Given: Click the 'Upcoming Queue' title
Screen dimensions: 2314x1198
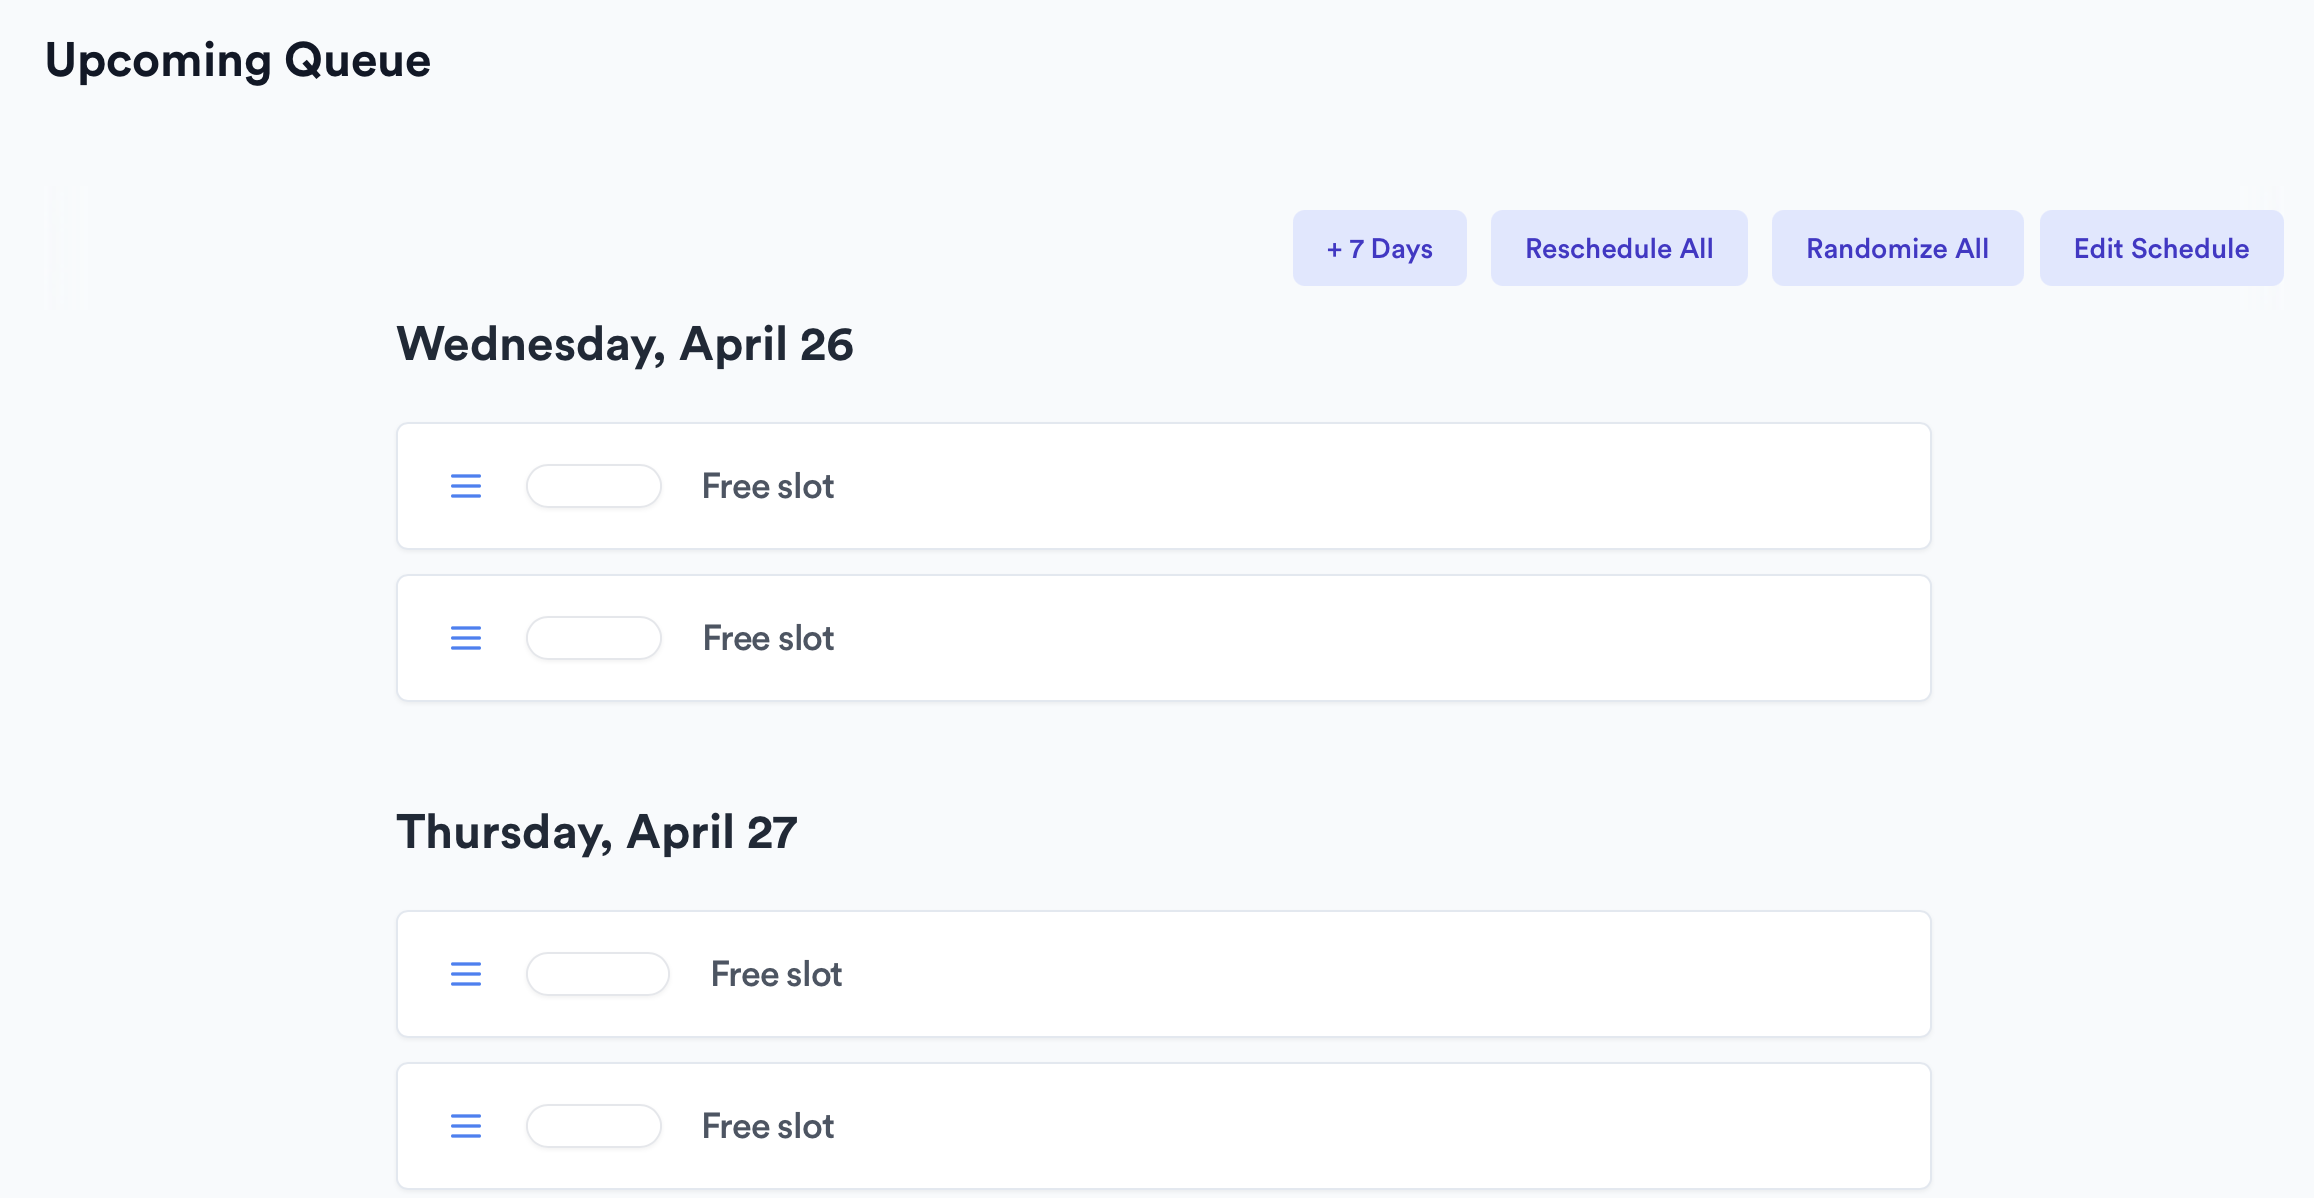Looking at the screenshot, I should [238, 61].
